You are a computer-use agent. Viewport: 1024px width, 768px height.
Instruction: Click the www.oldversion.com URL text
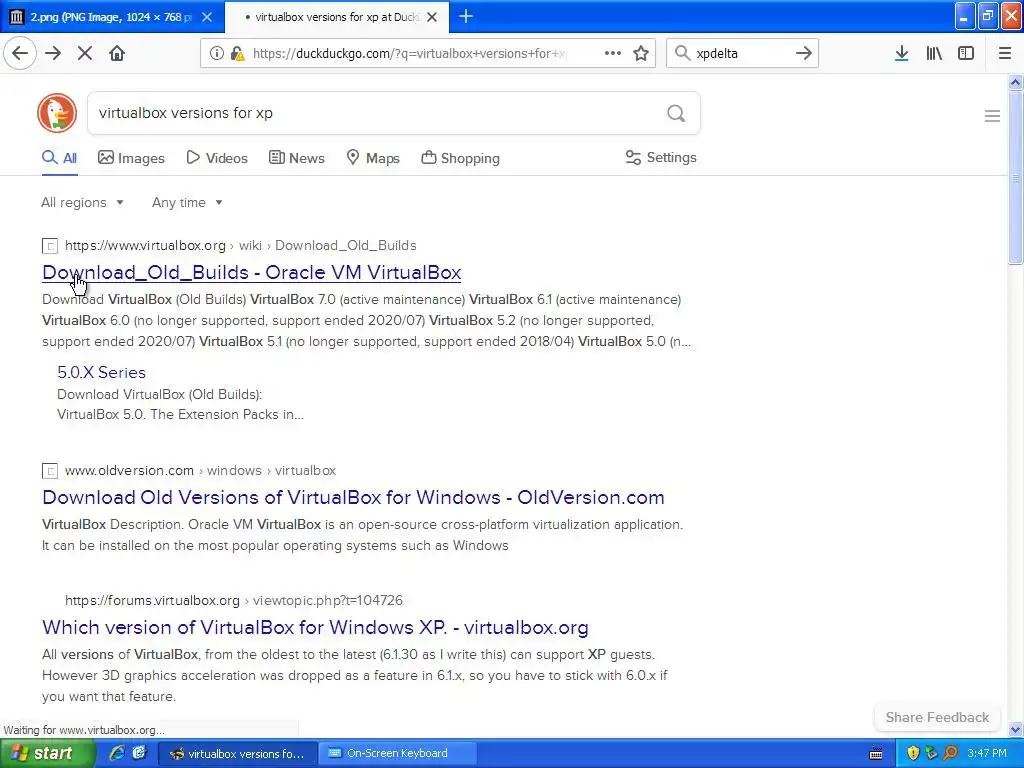coord(129,470)
